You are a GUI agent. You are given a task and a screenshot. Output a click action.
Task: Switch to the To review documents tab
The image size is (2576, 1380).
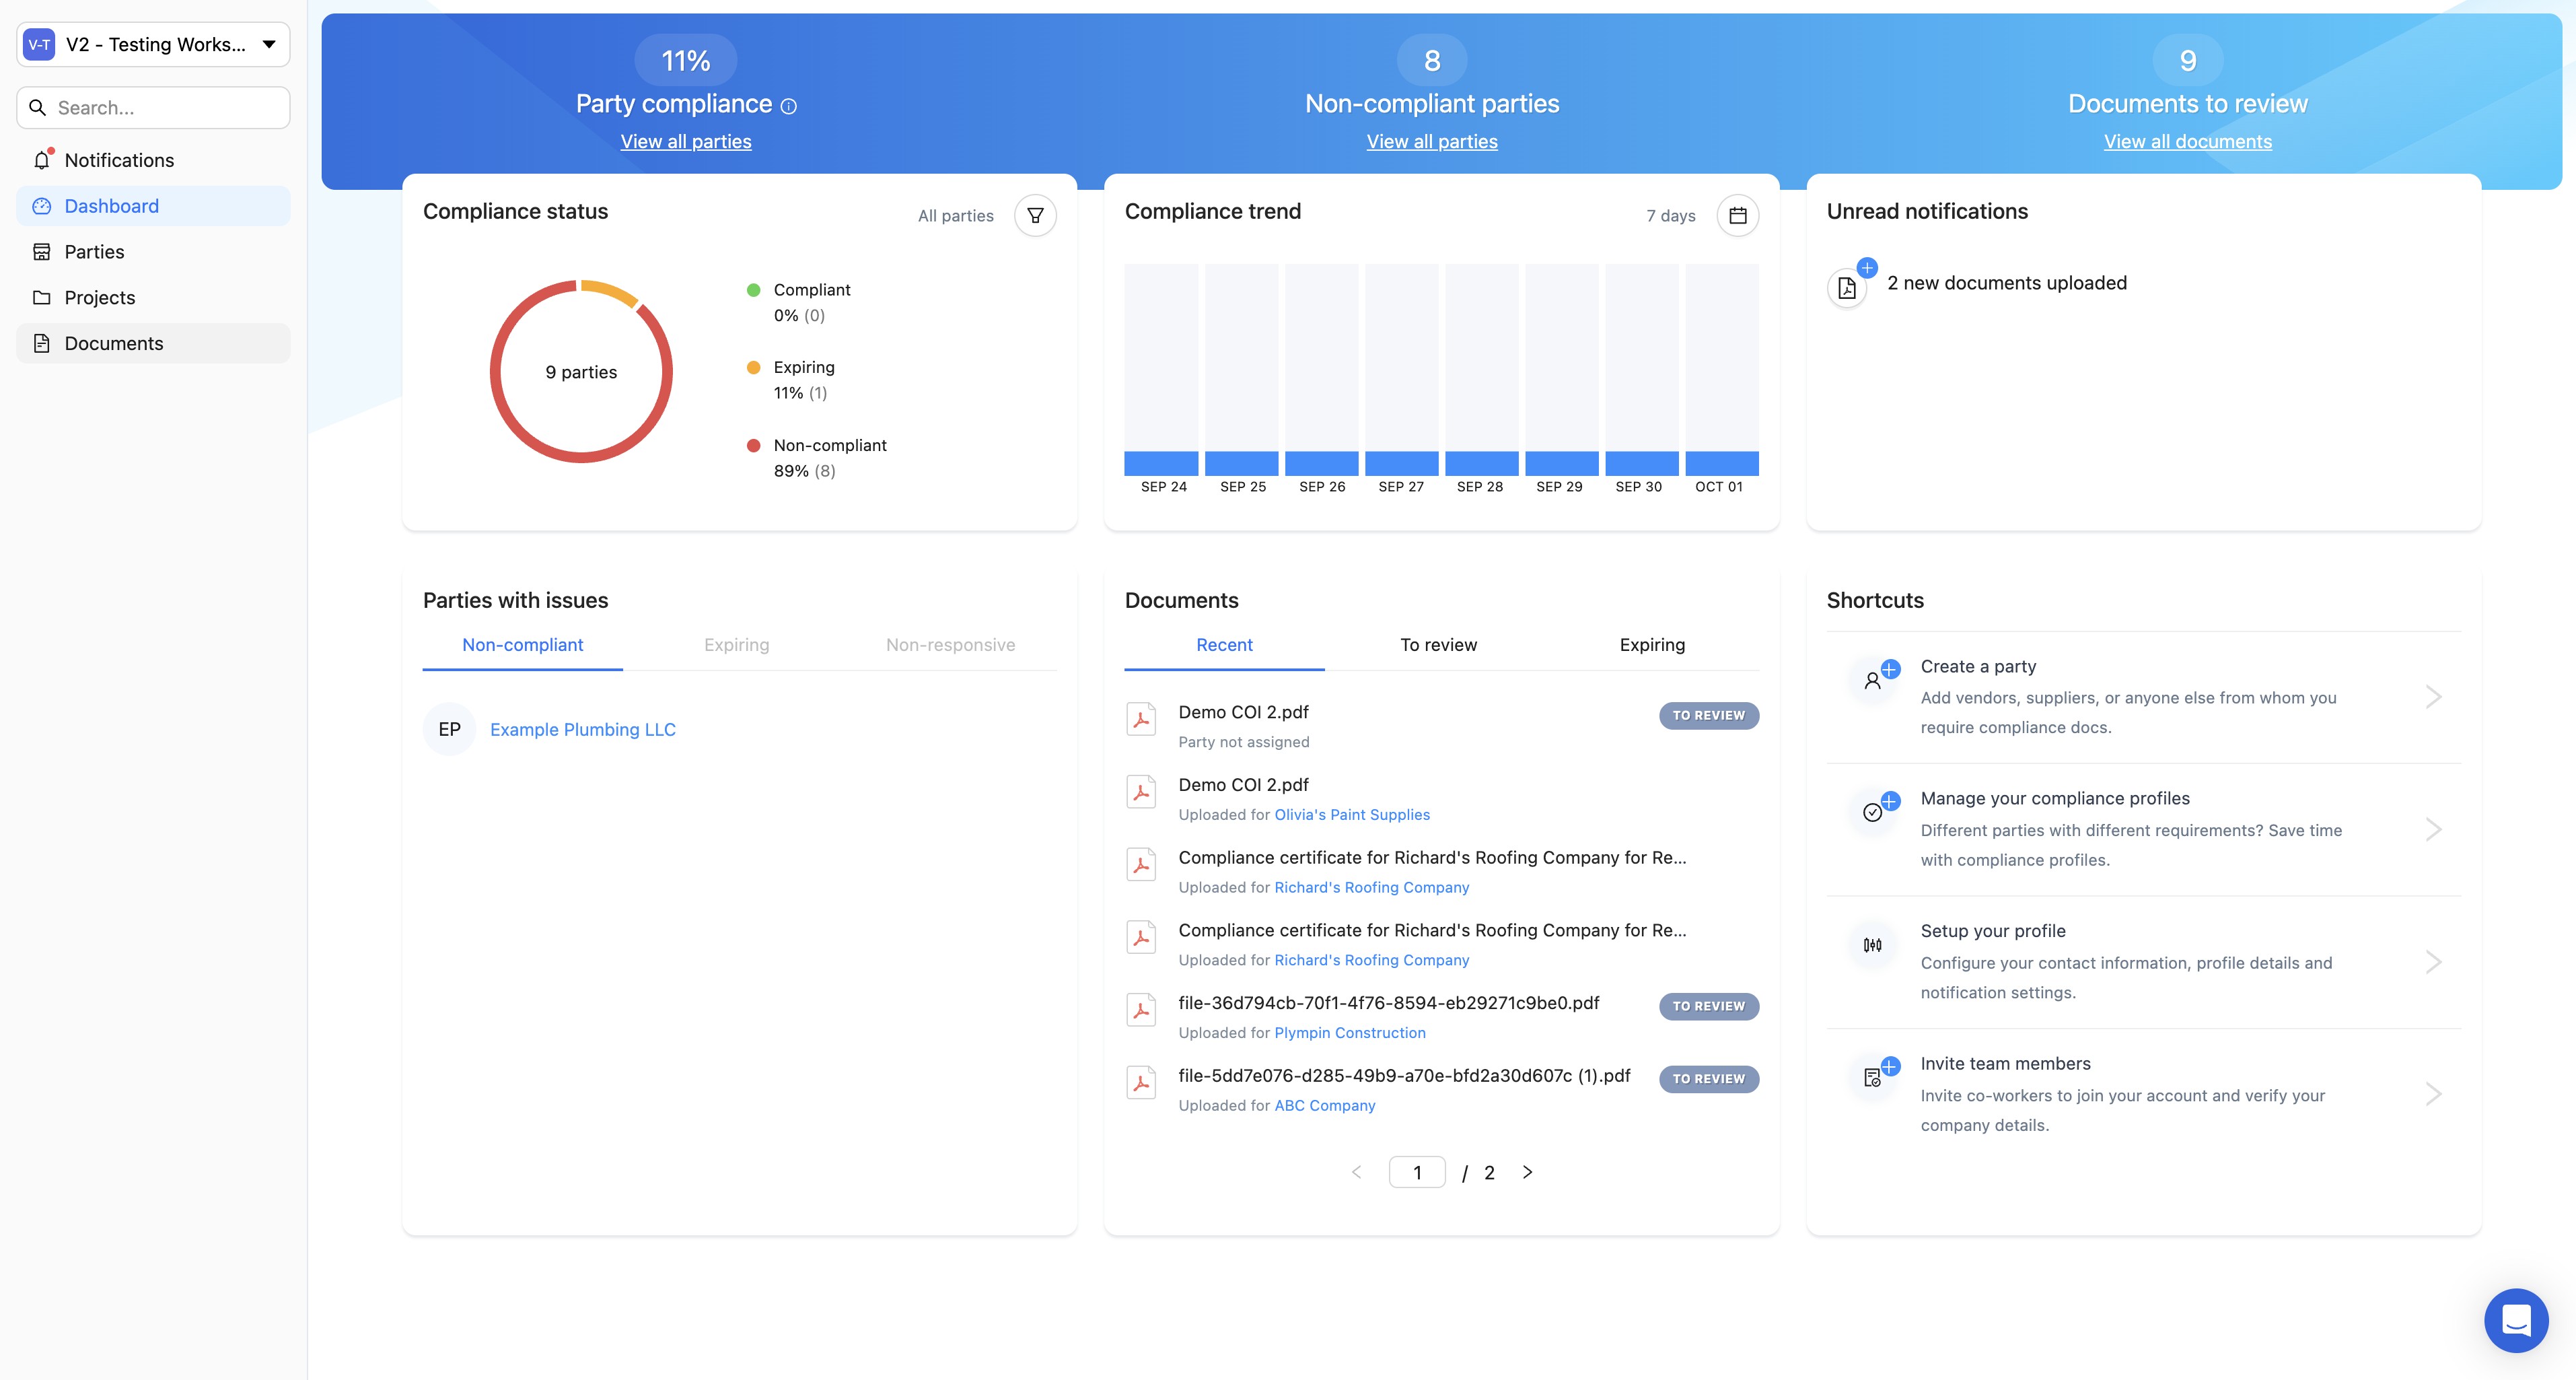[1438, 645]
